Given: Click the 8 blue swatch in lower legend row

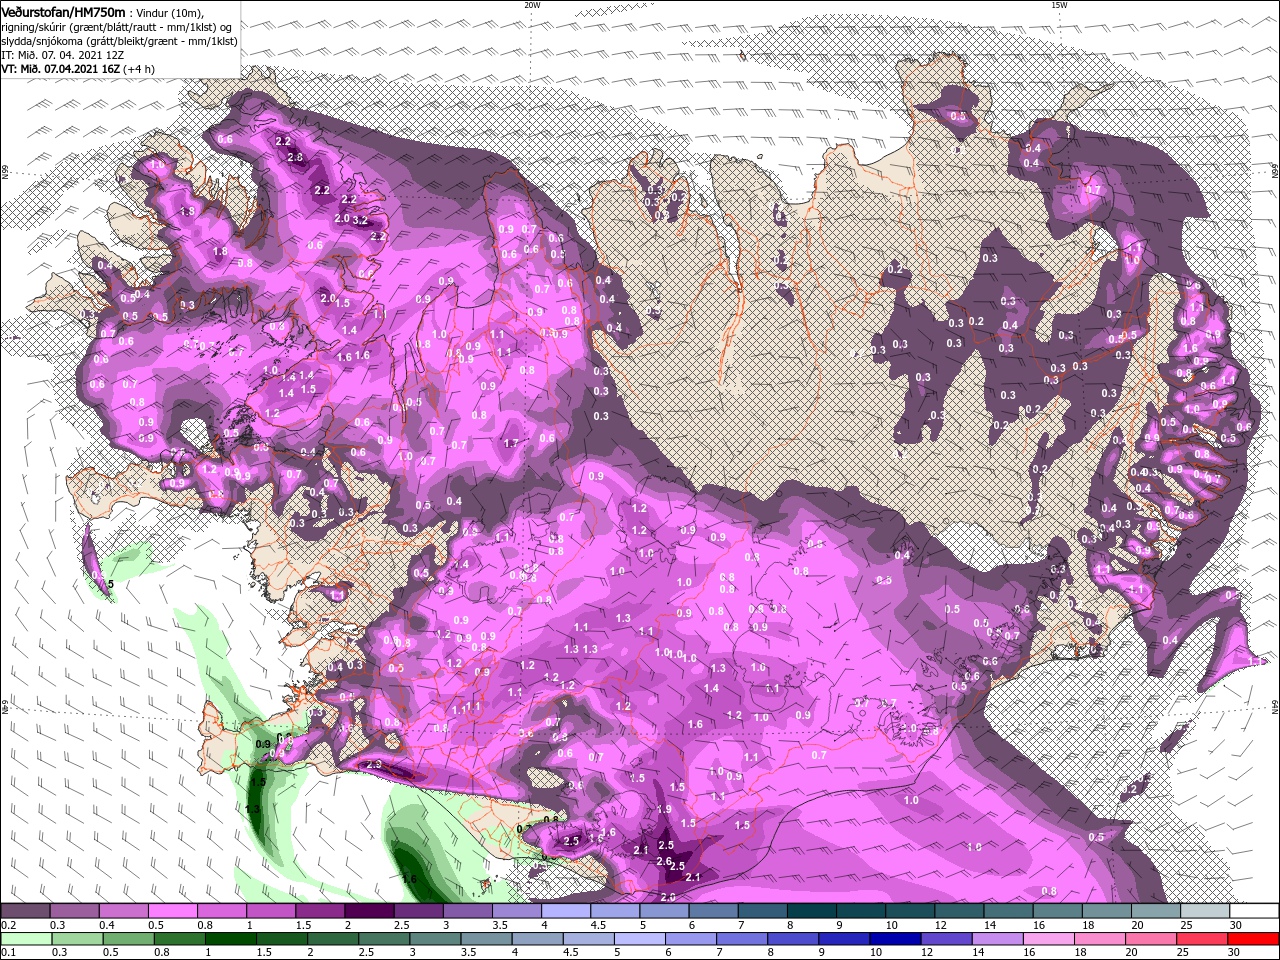Looking at the screenshot, I should [792, 939].
